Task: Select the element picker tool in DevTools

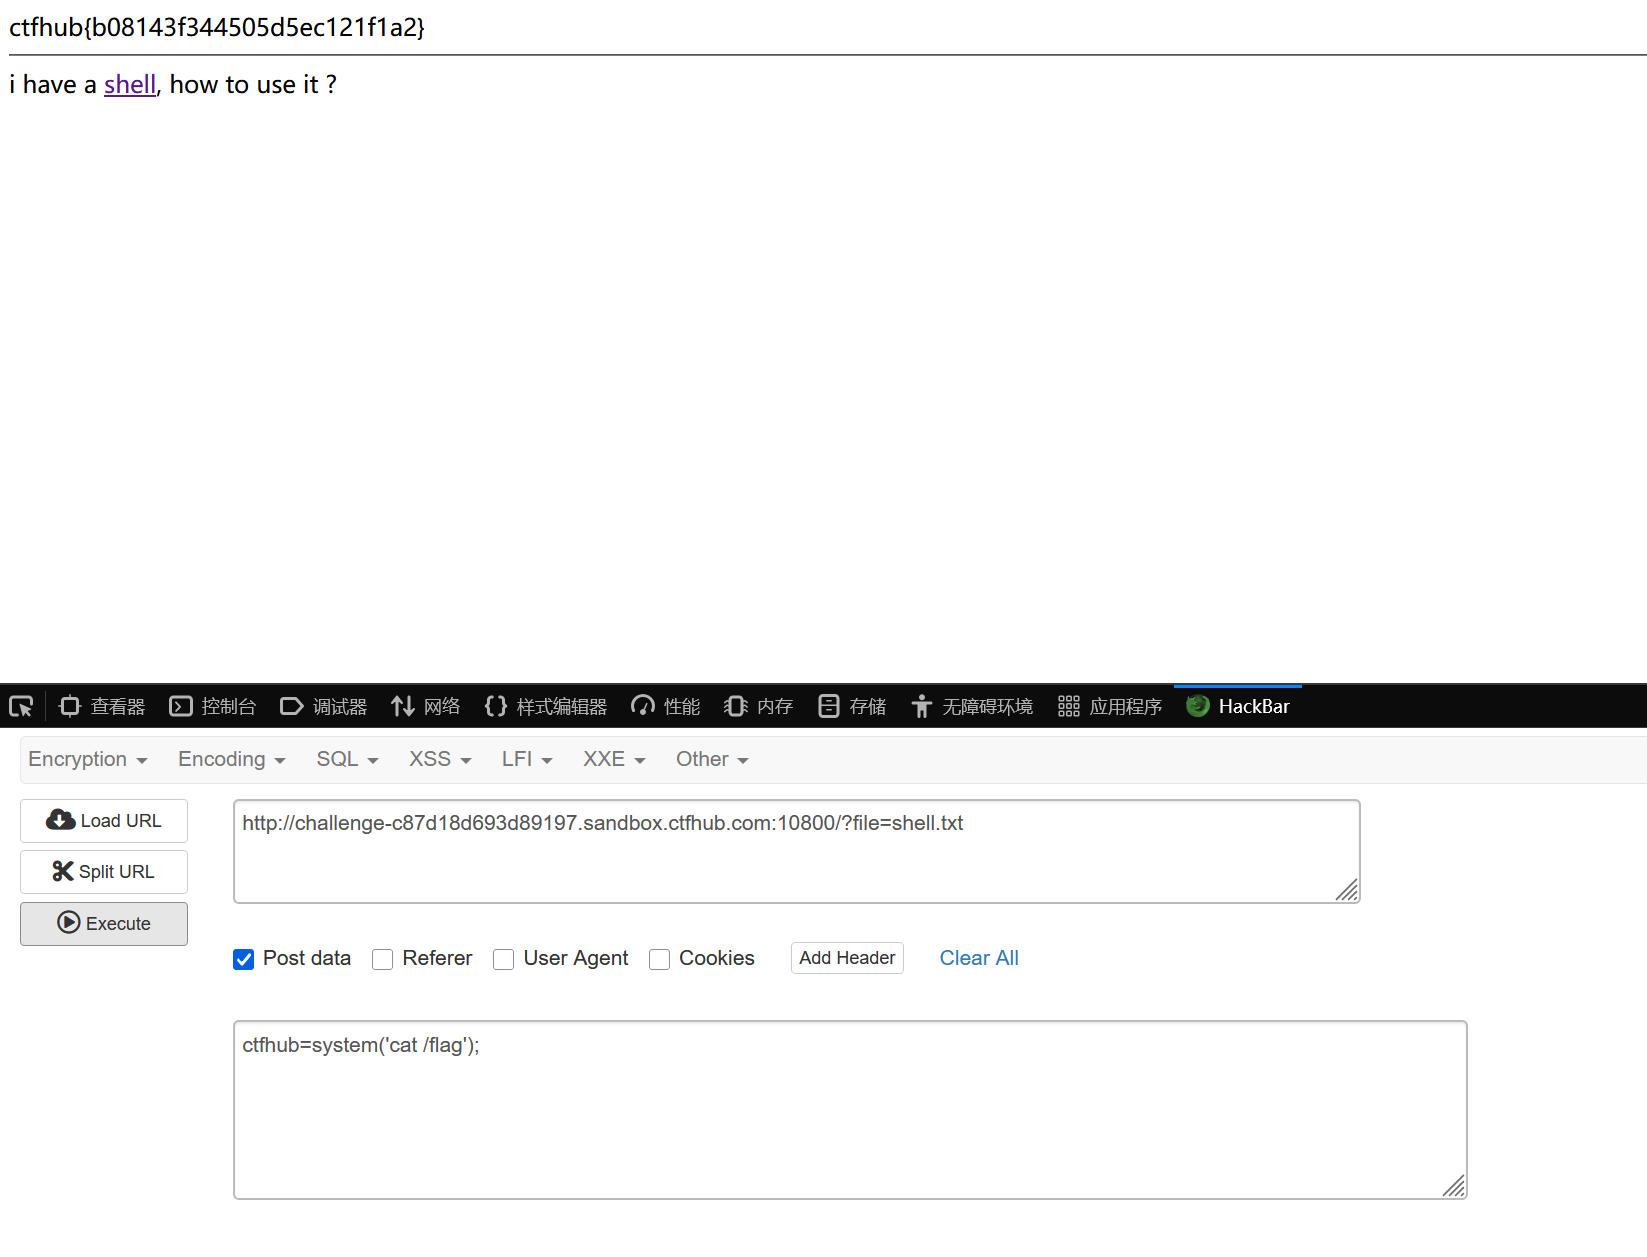Action: click(x=21, y=706)
